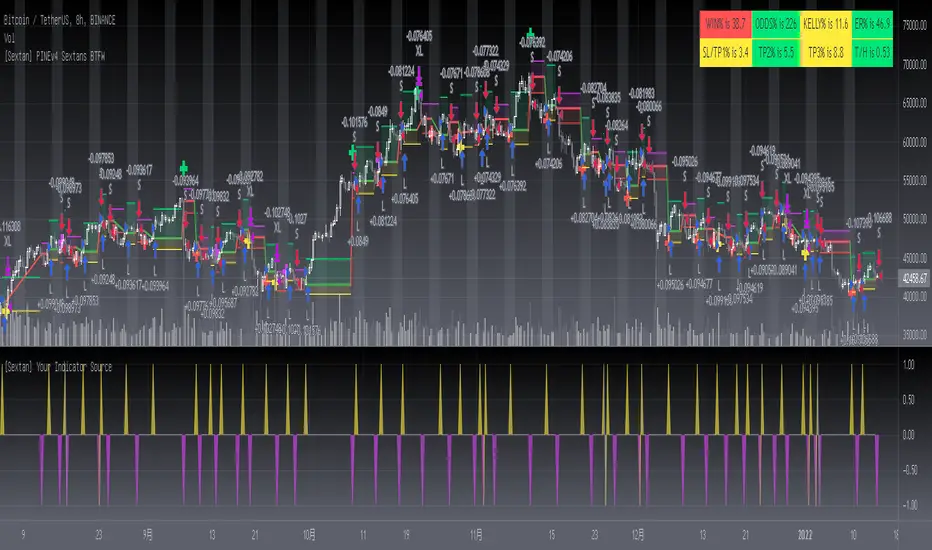This screenshot has height=550, width=932.
Task: Click the 19 date label on time axis
Action: (406, 535)
